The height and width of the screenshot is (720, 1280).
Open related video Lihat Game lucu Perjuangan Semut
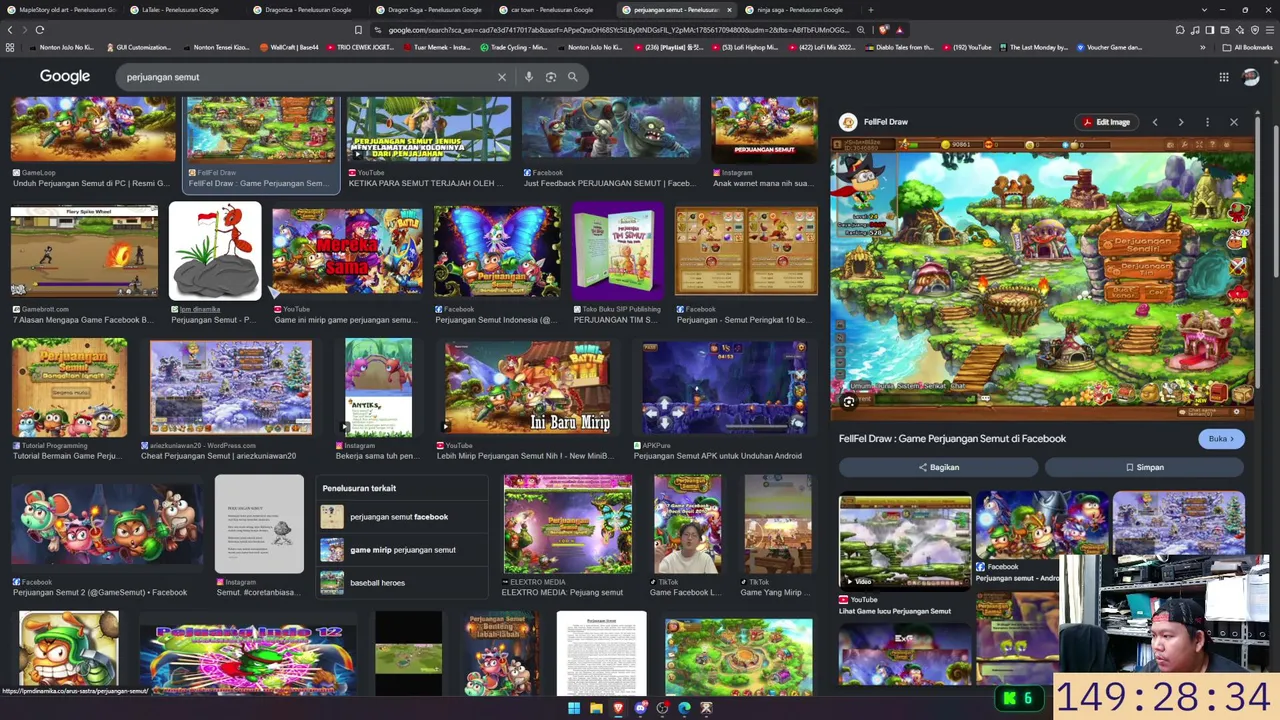905,554
